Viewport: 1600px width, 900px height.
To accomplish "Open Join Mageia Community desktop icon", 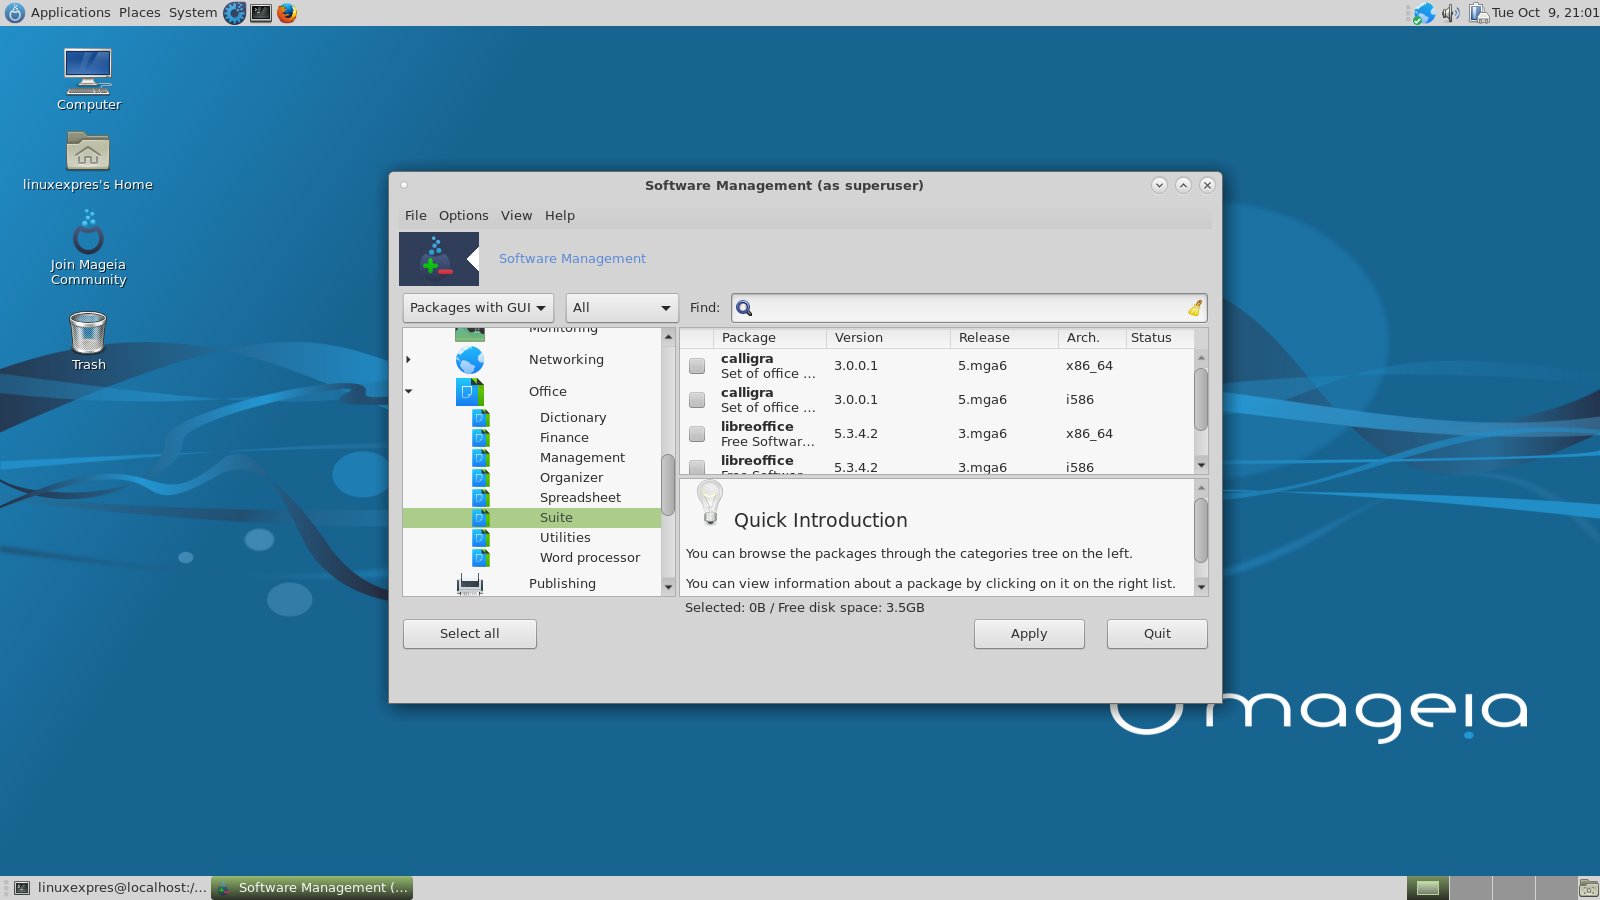I will tap(88, 248).
